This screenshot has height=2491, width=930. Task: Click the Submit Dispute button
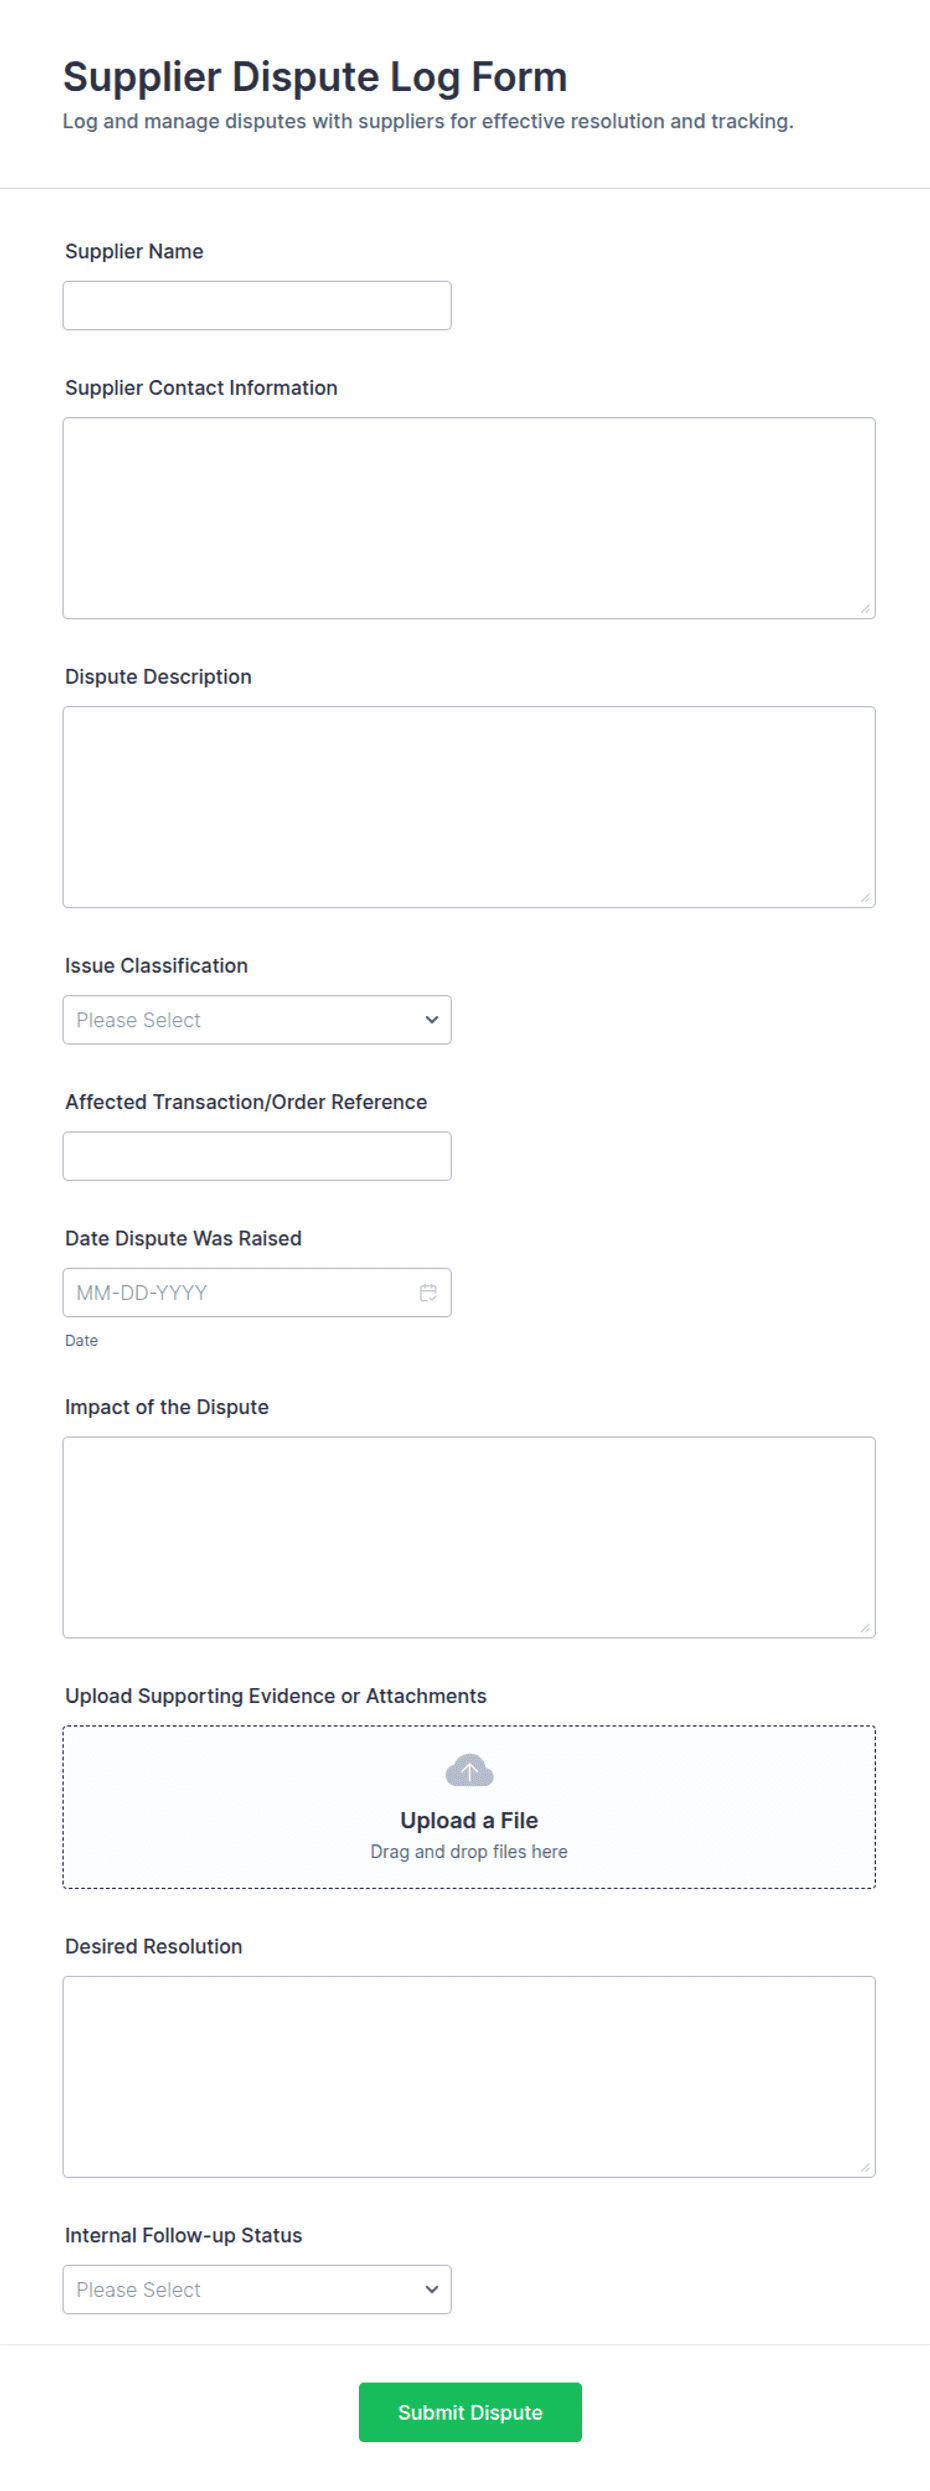click(469, 2411)
